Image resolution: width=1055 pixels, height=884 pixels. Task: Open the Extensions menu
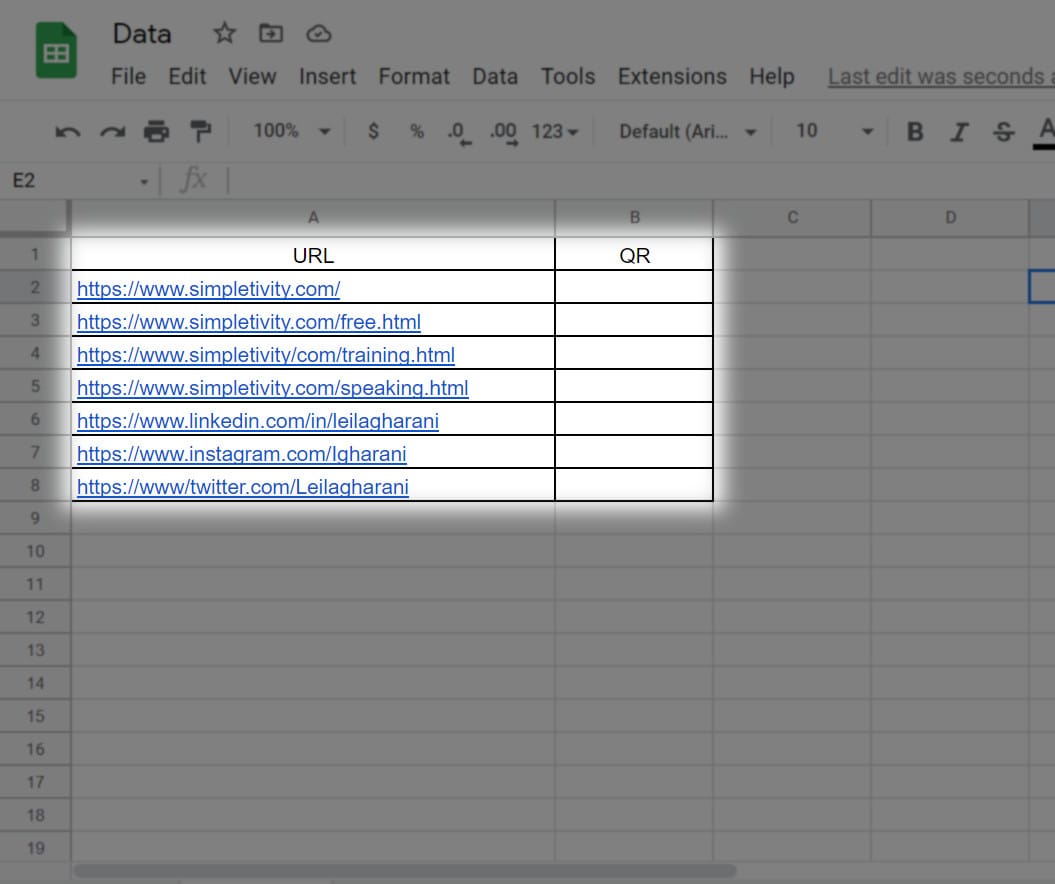tap(672, 77)
